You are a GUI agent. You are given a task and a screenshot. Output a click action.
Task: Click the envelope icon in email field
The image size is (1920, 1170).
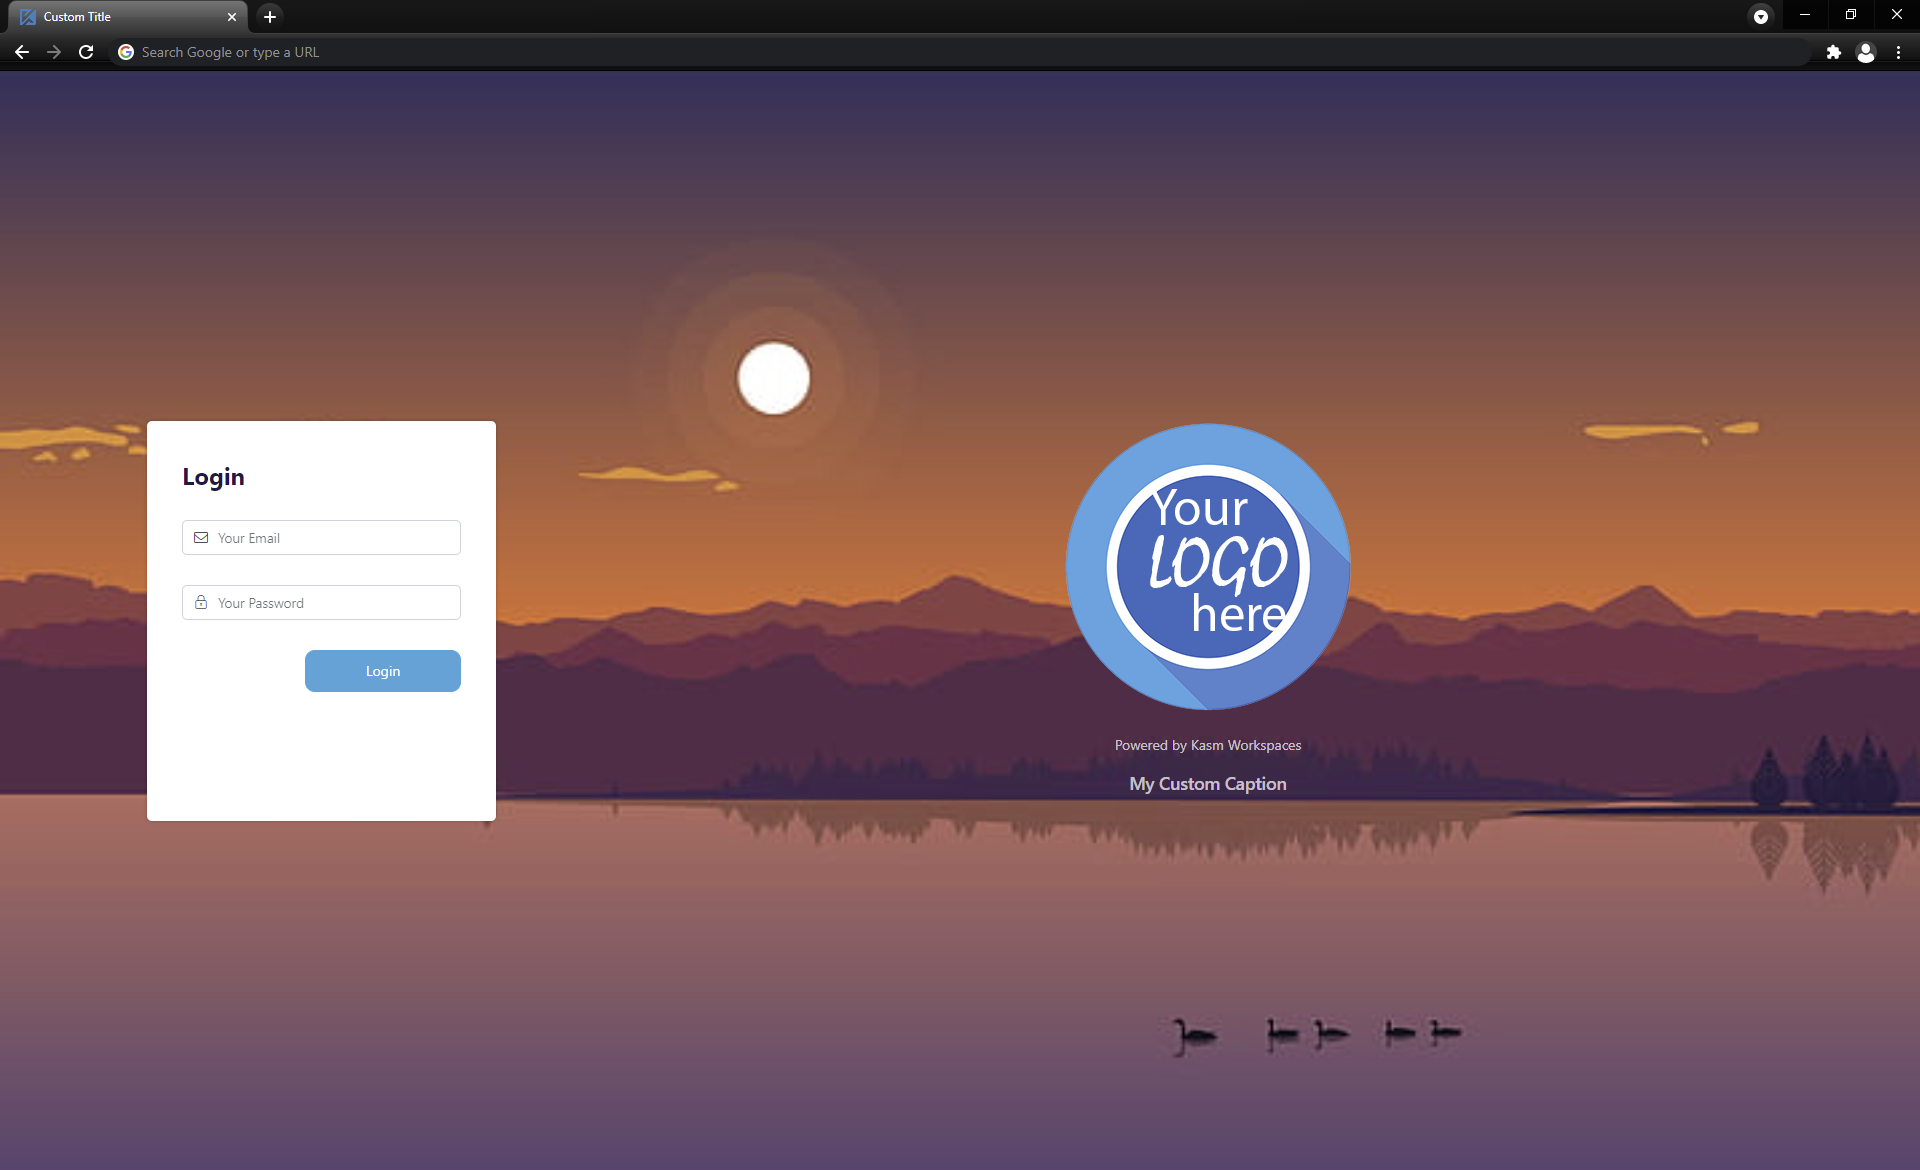pyautogui.click(x=201, y=538)
